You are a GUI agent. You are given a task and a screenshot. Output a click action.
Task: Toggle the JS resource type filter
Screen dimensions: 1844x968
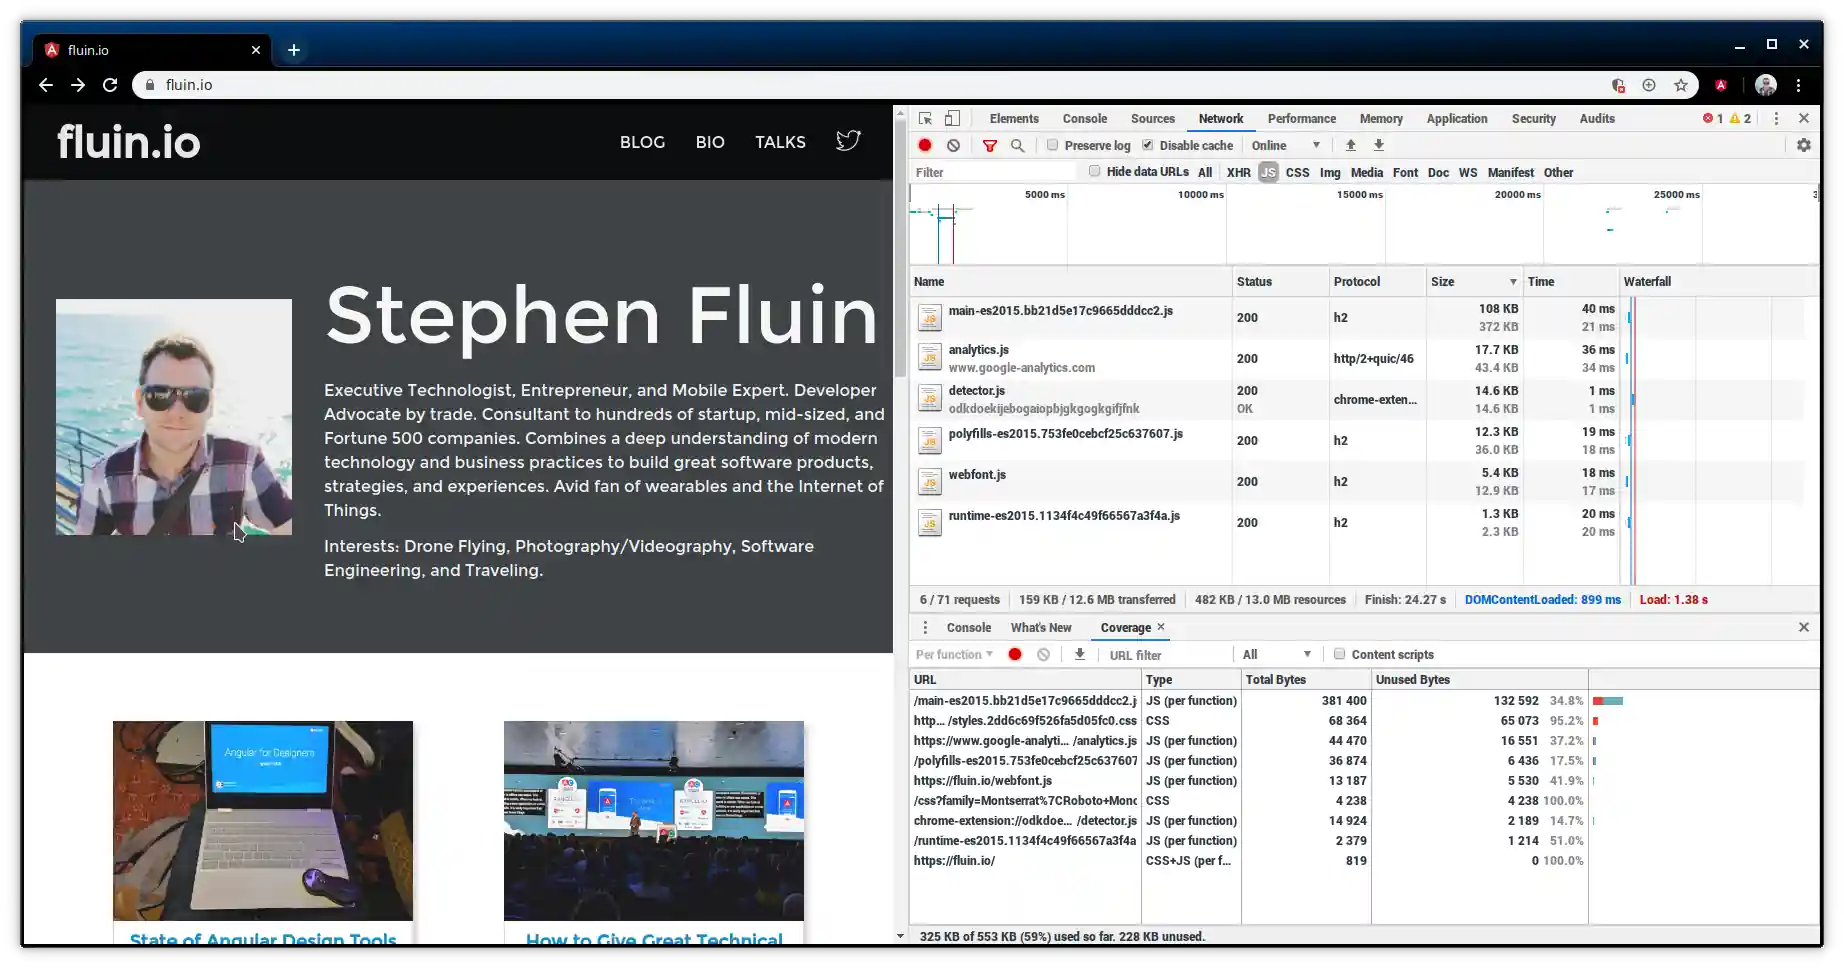click(x=1268, y=172)
